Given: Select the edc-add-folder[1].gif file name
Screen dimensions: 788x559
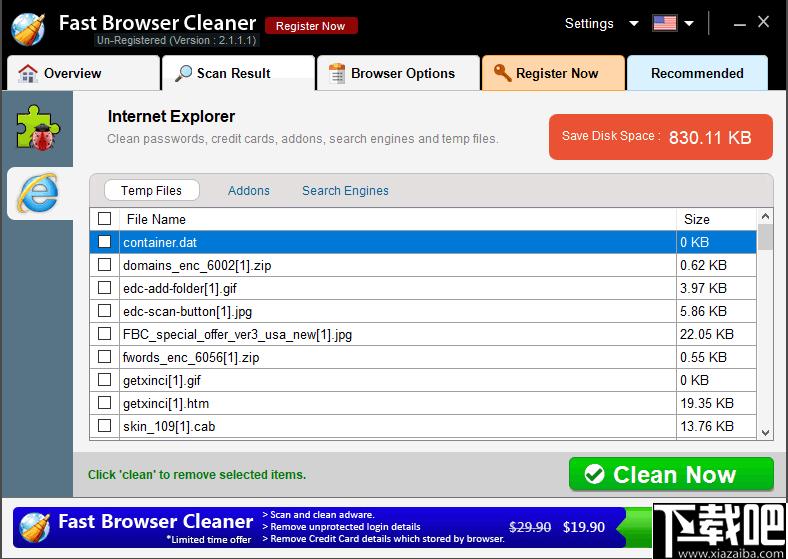Looking at the screenshot, I should tap(180, 289).
